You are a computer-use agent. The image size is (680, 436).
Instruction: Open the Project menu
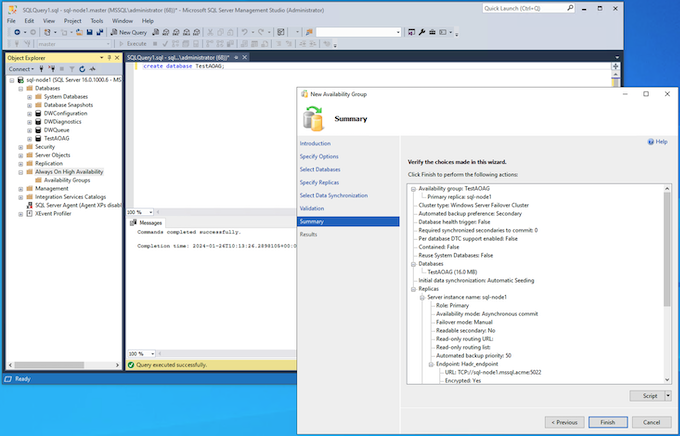[72, 21]
